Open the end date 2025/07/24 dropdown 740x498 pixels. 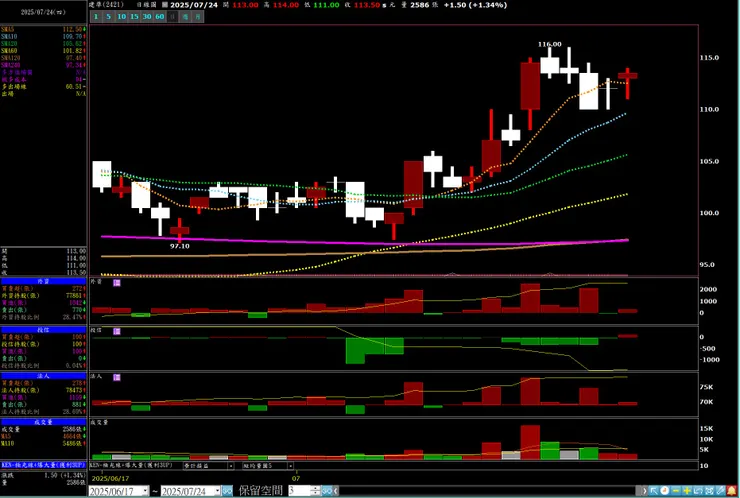[218, 491]
